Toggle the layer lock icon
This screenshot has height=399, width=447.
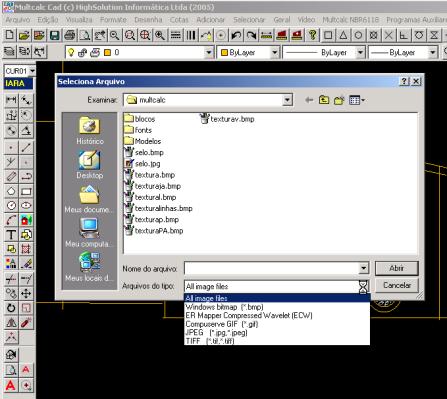coord(82,52)
